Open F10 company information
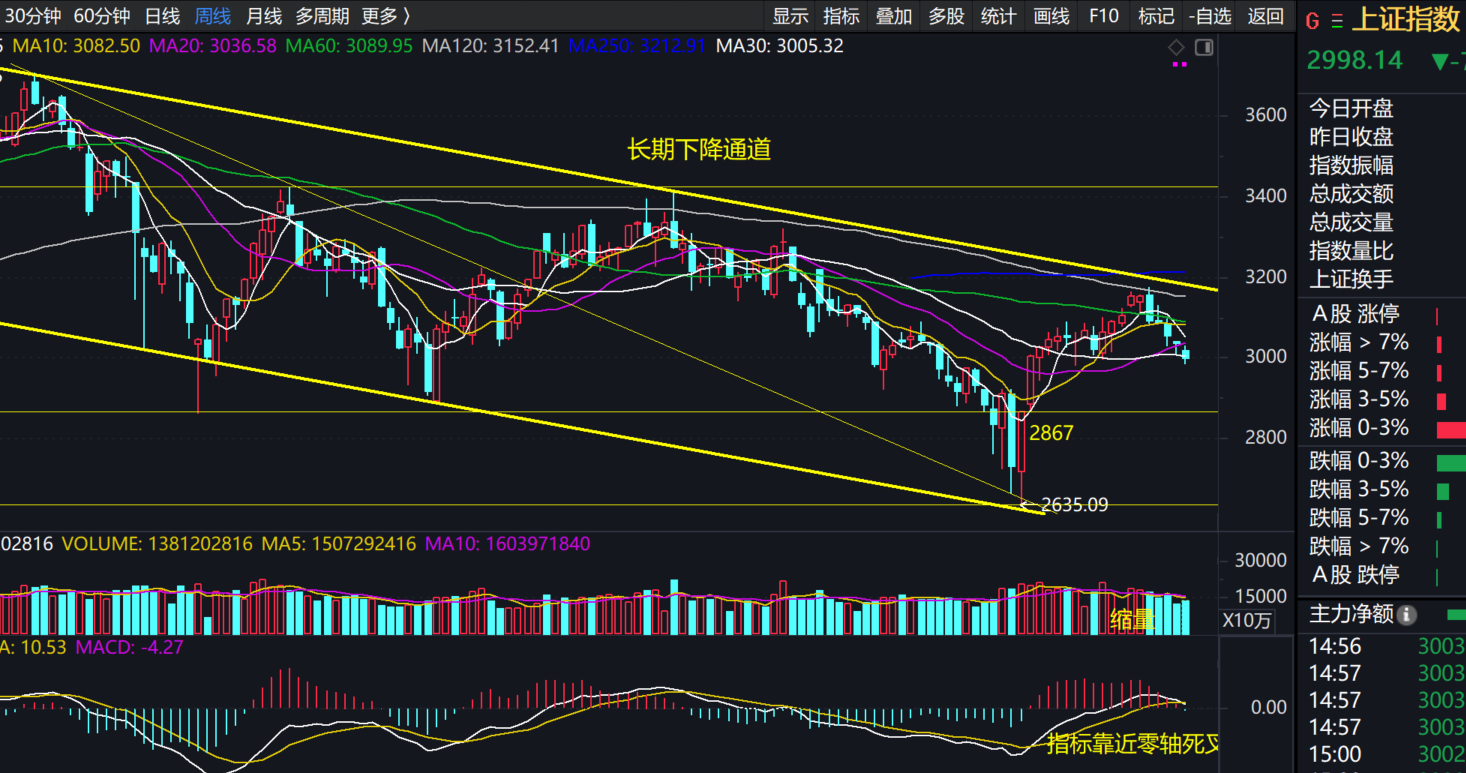 (1103, 16)
